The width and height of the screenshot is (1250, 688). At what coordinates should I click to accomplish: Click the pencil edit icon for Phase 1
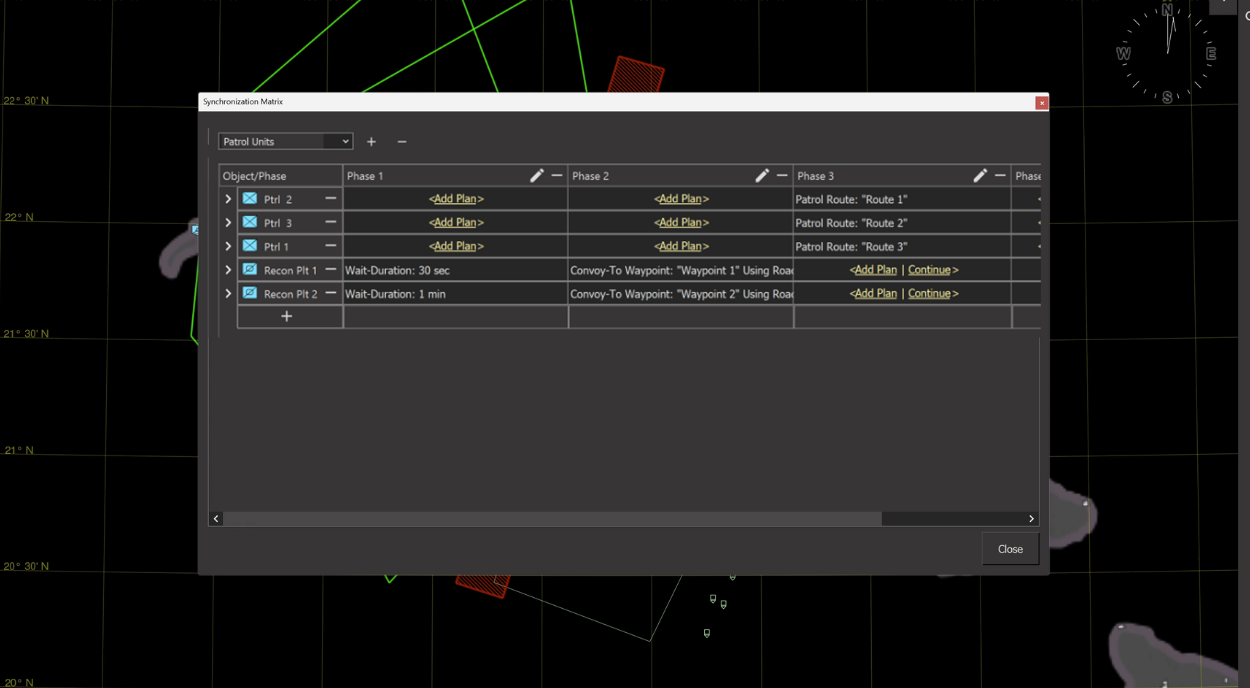coord(536,176)
